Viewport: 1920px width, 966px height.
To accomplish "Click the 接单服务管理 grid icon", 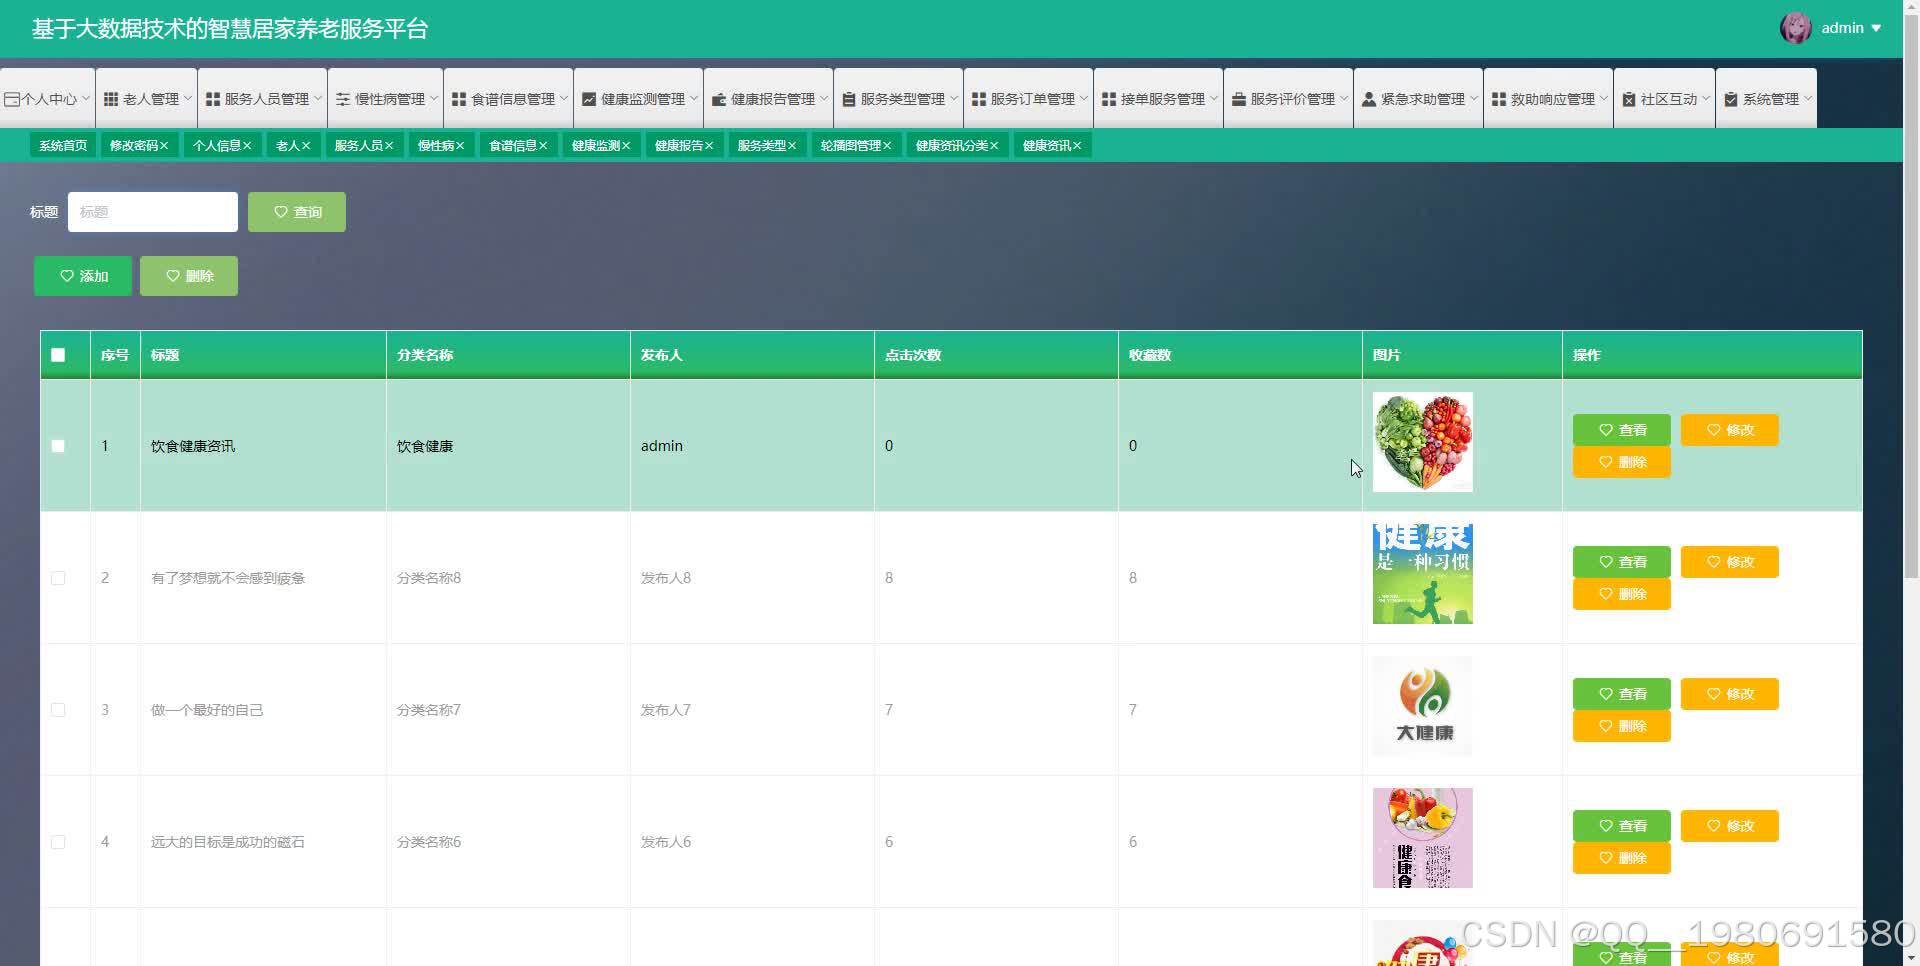I will coord(1109,99).
